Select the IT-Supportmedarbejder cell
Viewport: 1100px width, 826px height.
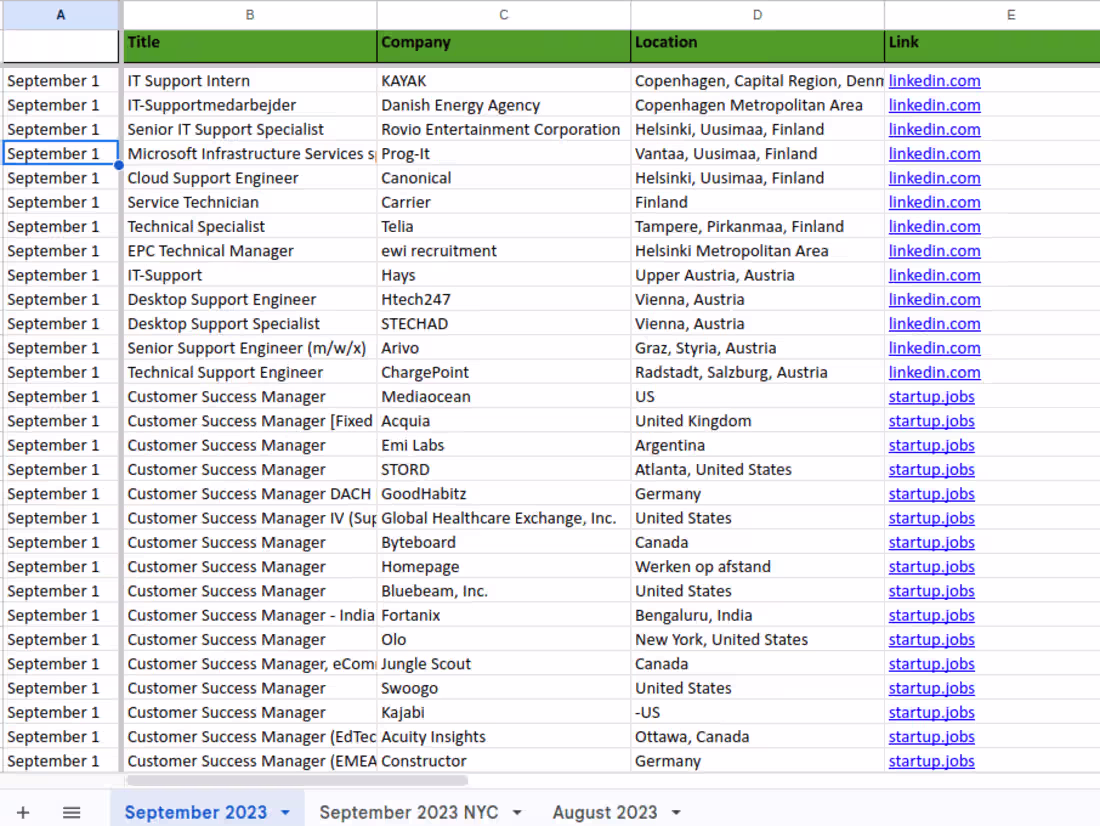[x=250, y=105]
